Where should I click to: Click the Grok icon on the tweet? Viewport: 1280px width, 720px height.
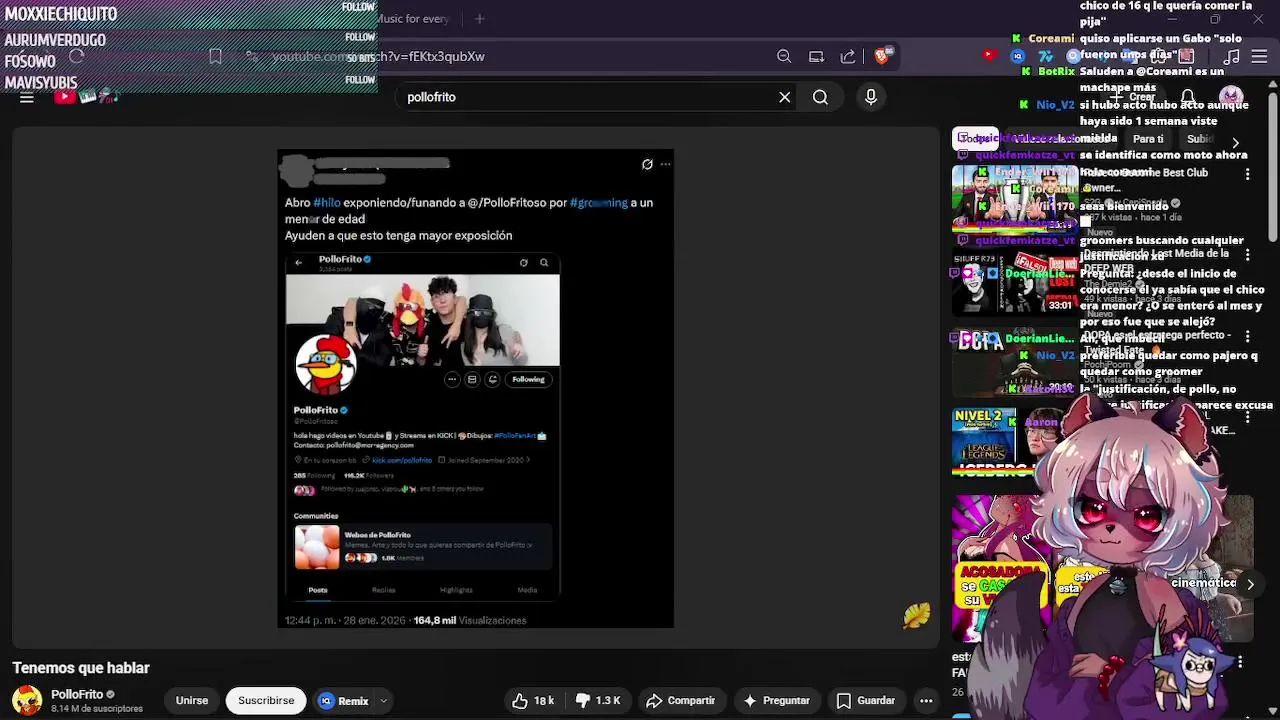pos(647,164)
